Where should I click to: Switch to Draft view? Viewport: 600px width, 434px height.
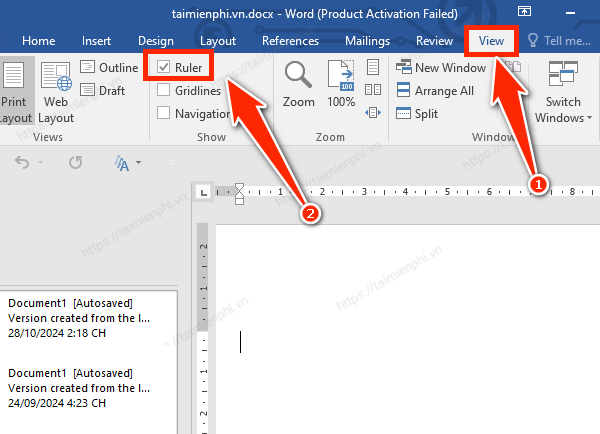point(103,90)
